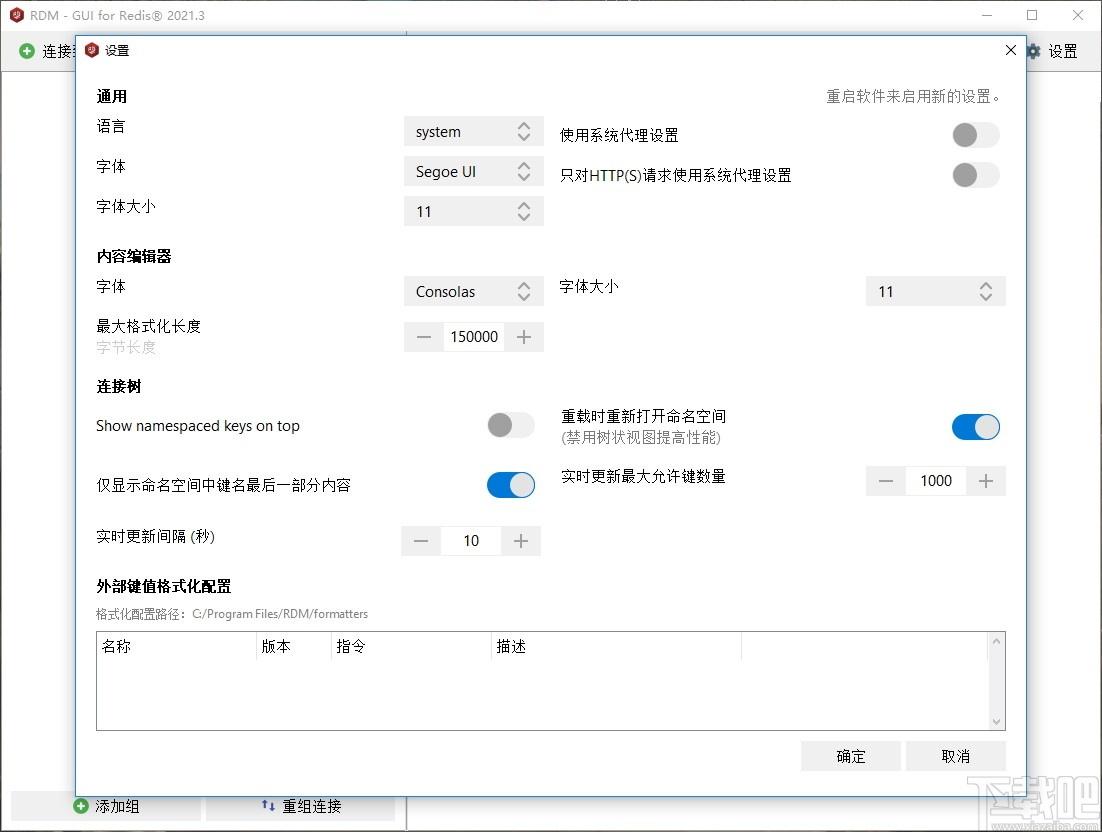Toggle 使用系统代理设置 switch
This screenshot has height=832, width=1102.
(x=975, y=135)
